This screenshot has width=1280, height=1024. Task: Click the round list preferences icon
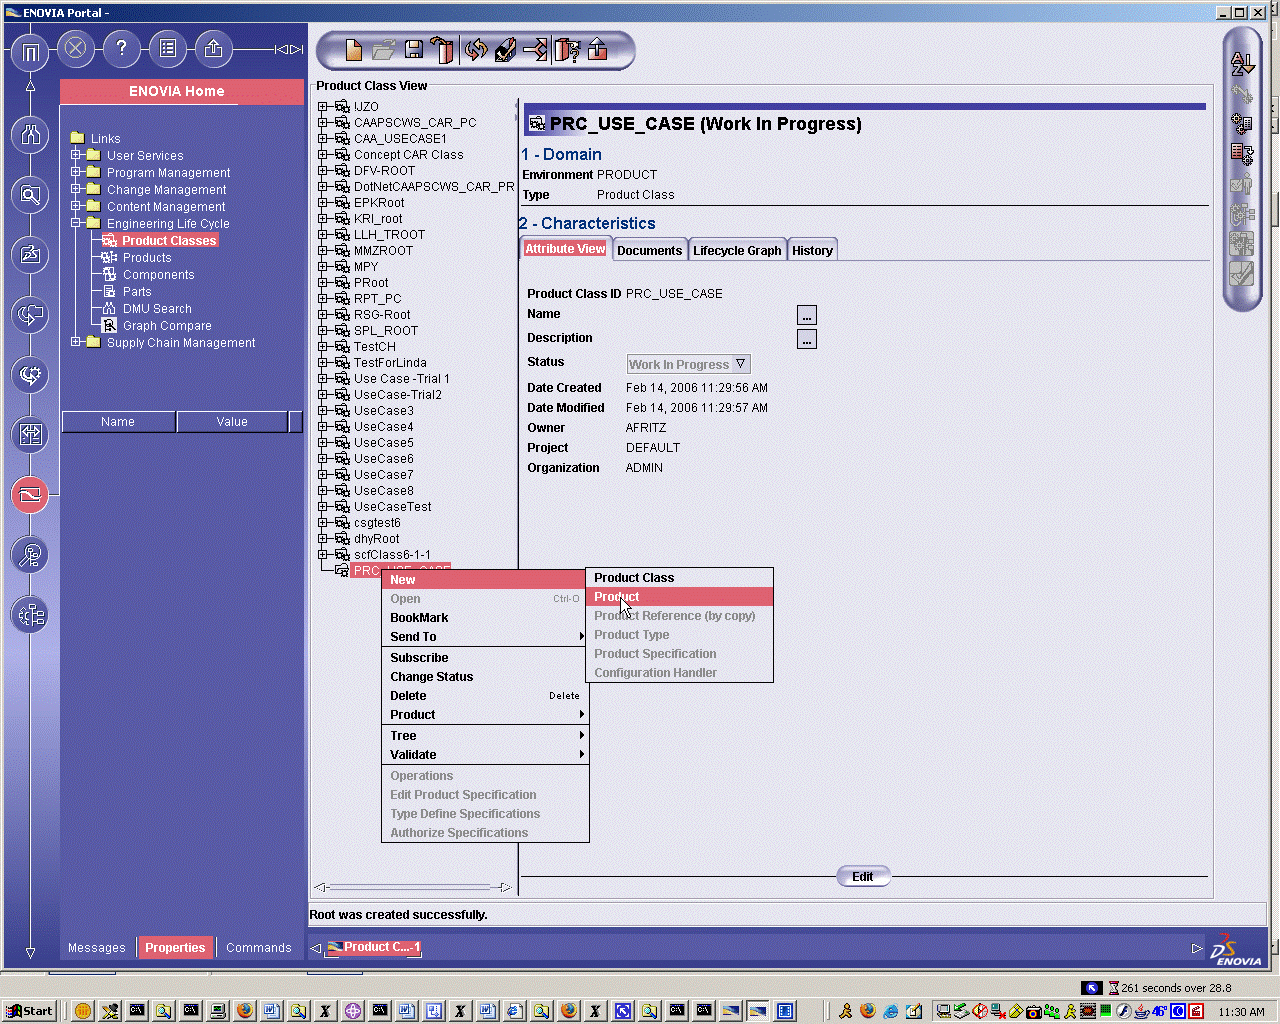168,48
